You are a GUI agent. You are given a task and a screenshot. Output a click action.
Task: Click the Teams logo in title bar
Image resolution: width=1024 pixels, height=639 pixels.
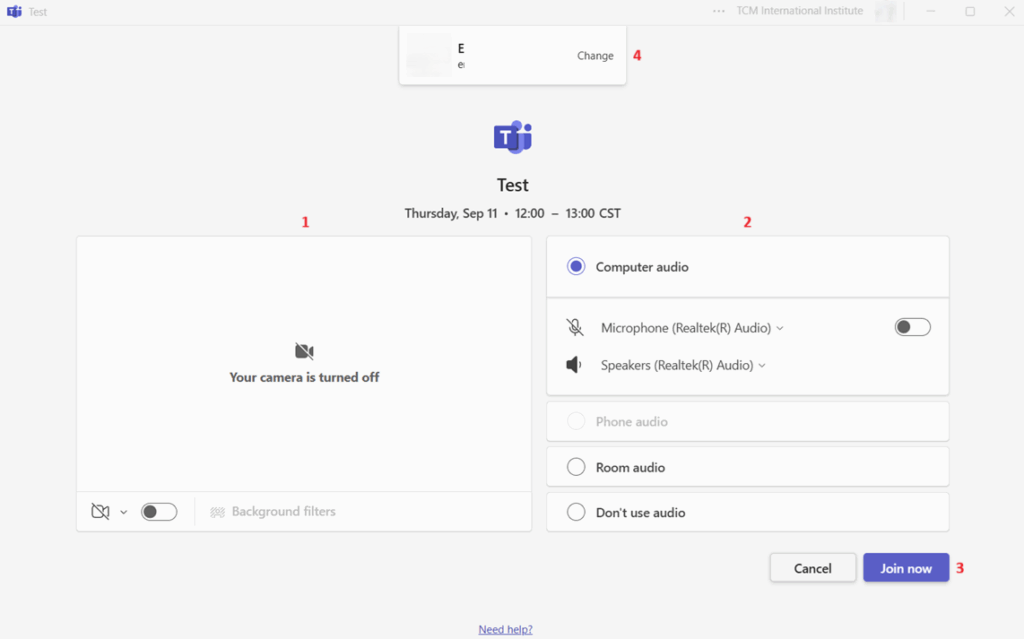[x=14, y=12]
